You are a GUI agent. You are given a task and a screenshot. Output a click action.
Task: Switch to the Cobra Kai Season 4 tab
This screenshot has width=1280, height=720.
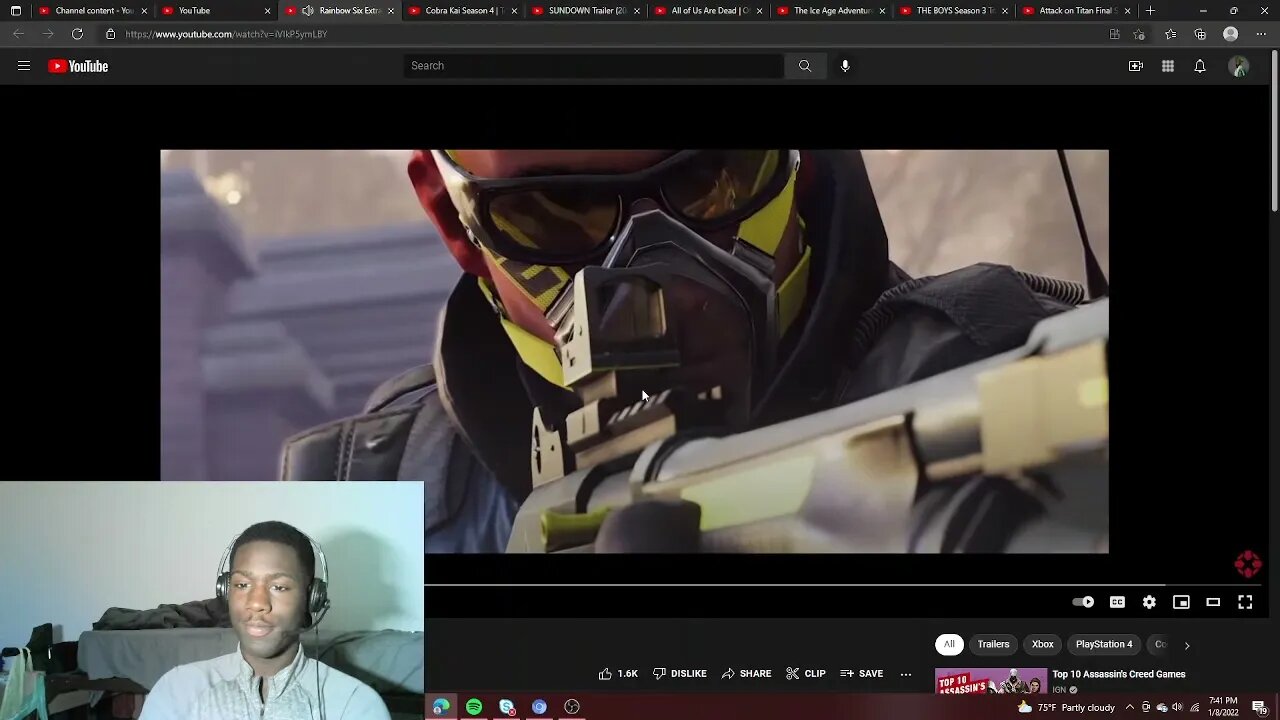pyautogui.click(x=462, y=11)
